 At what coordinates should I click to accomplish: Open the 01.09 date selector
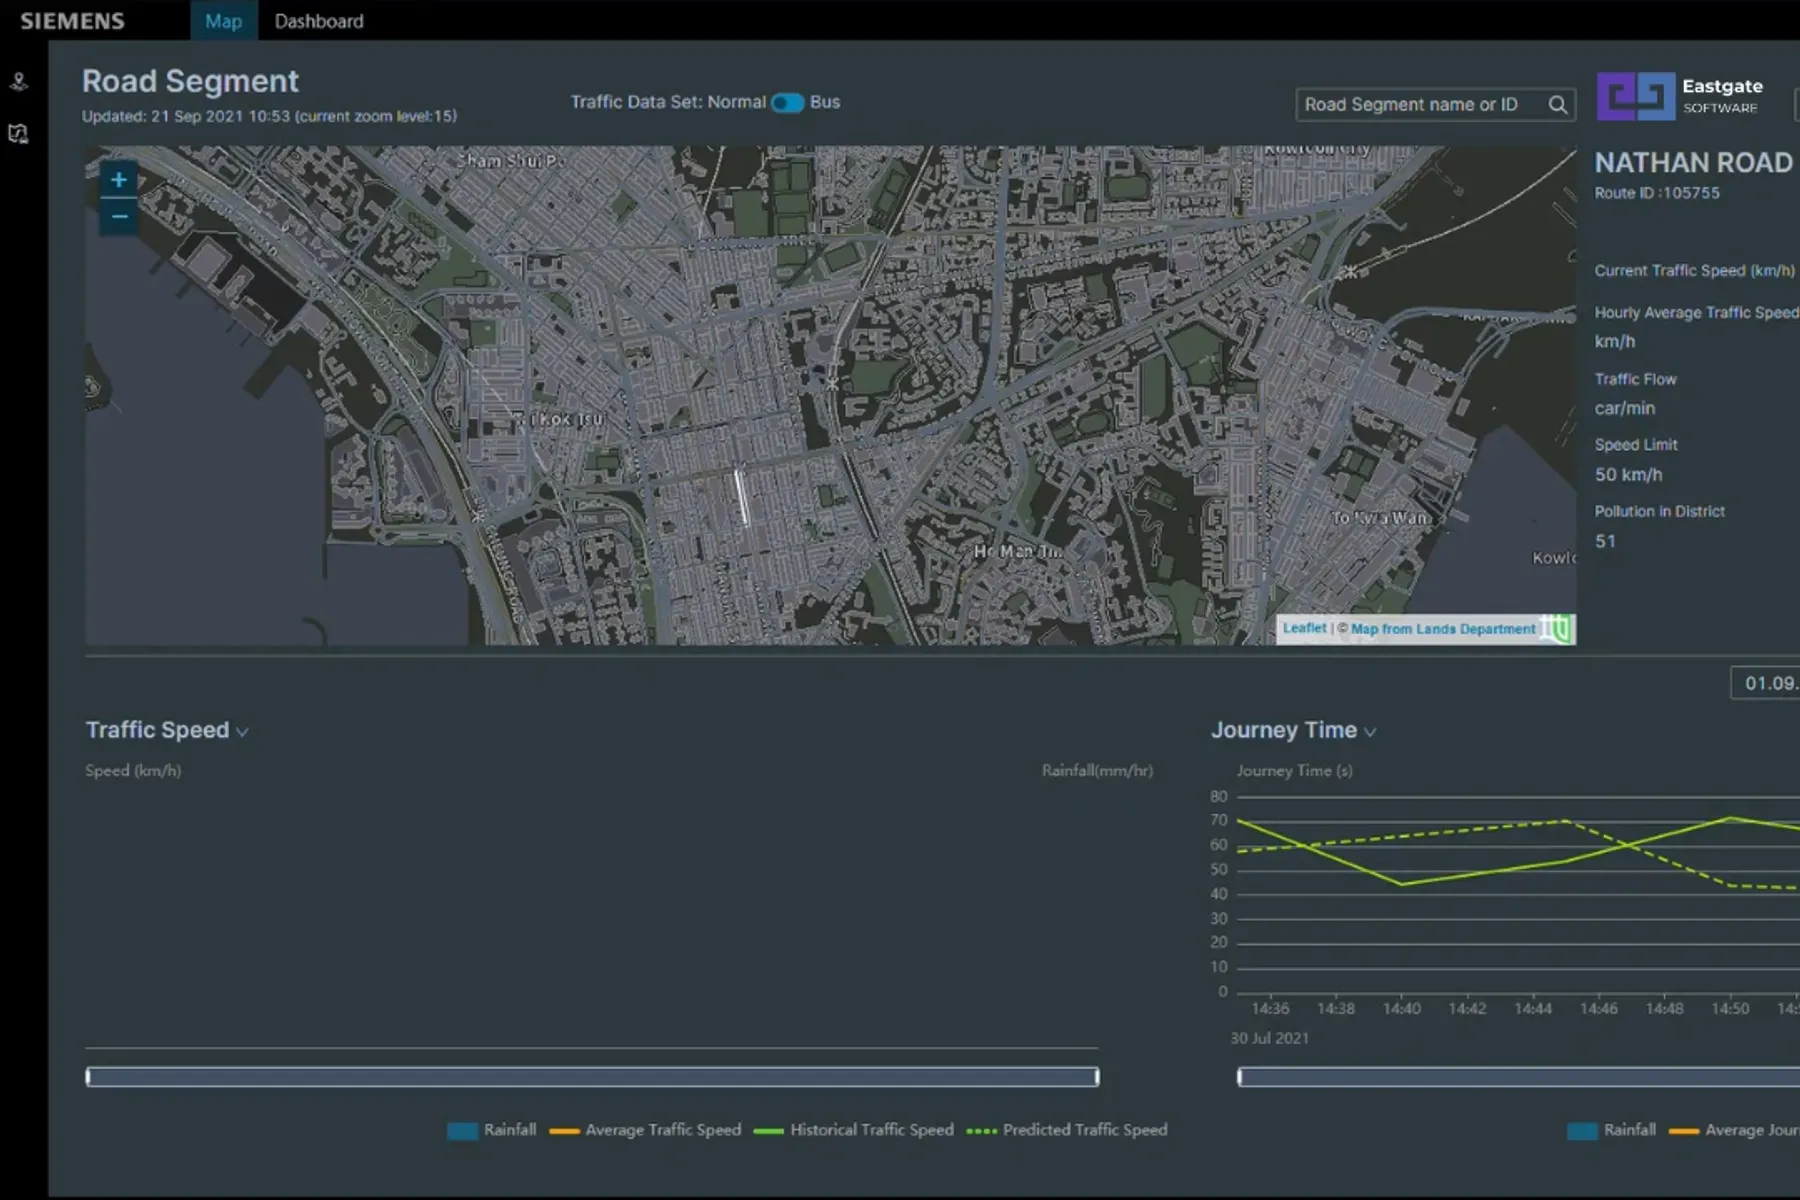(1766, 684)
